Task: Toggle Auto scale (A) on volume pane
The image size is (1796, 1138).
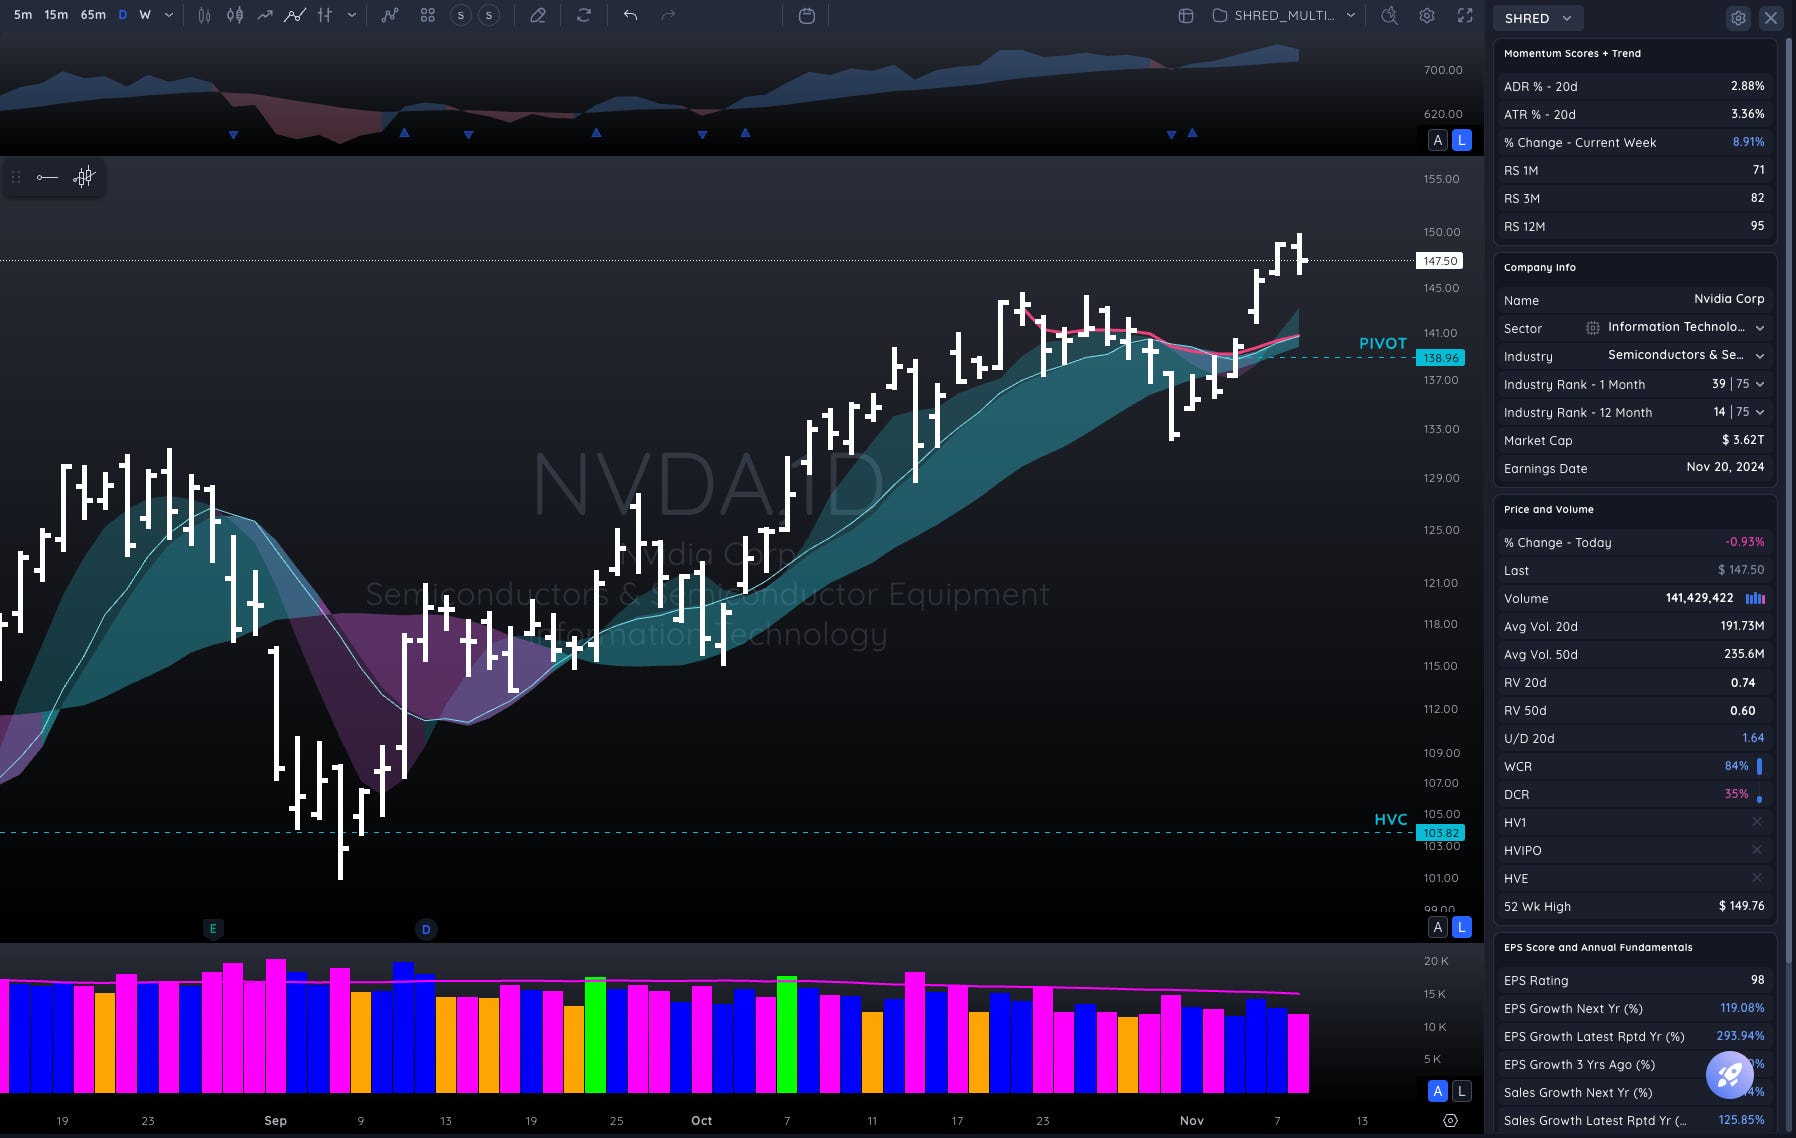Action: click(1438, 1091)
